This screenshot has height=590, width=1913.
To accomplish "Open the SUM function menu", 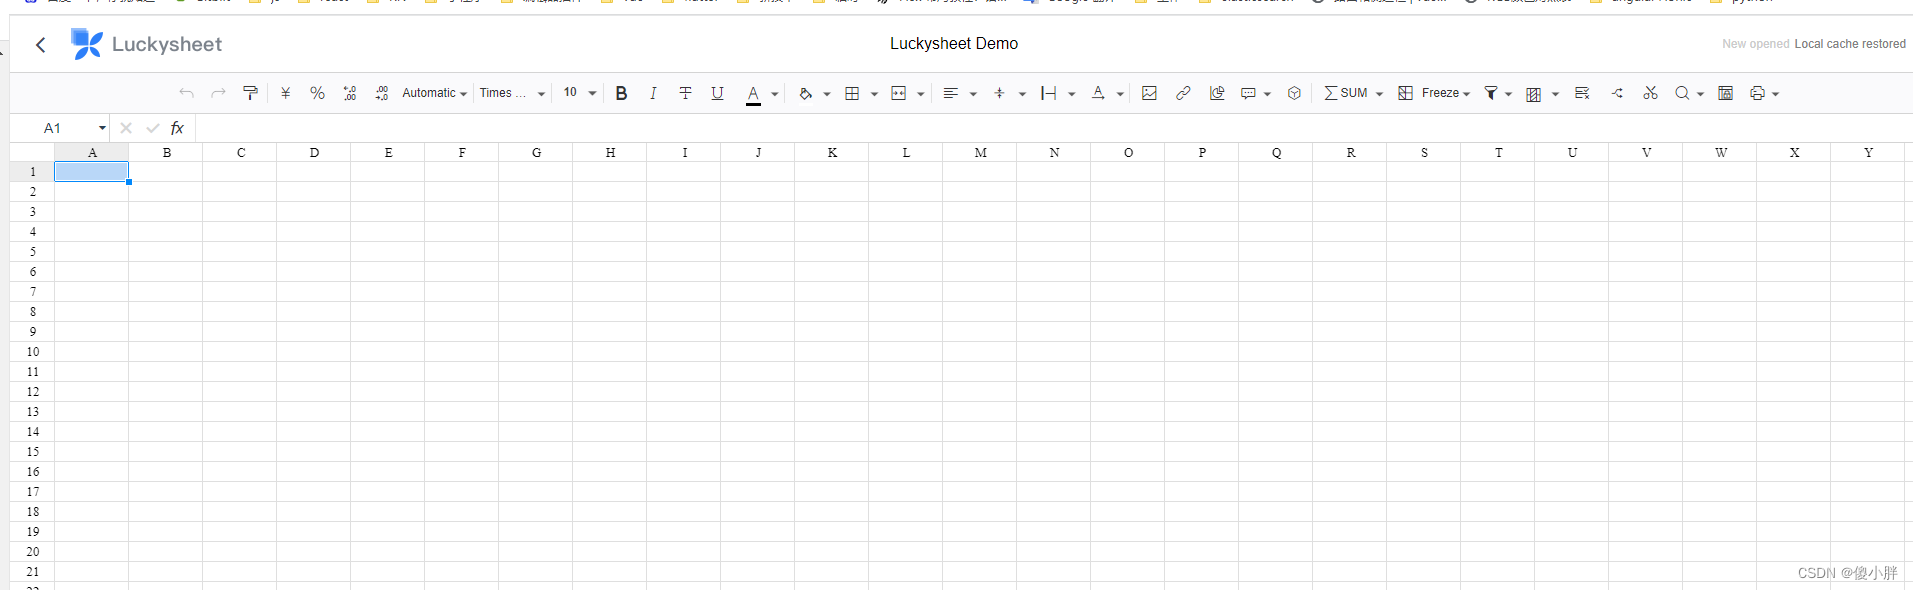I will 1353,93.
